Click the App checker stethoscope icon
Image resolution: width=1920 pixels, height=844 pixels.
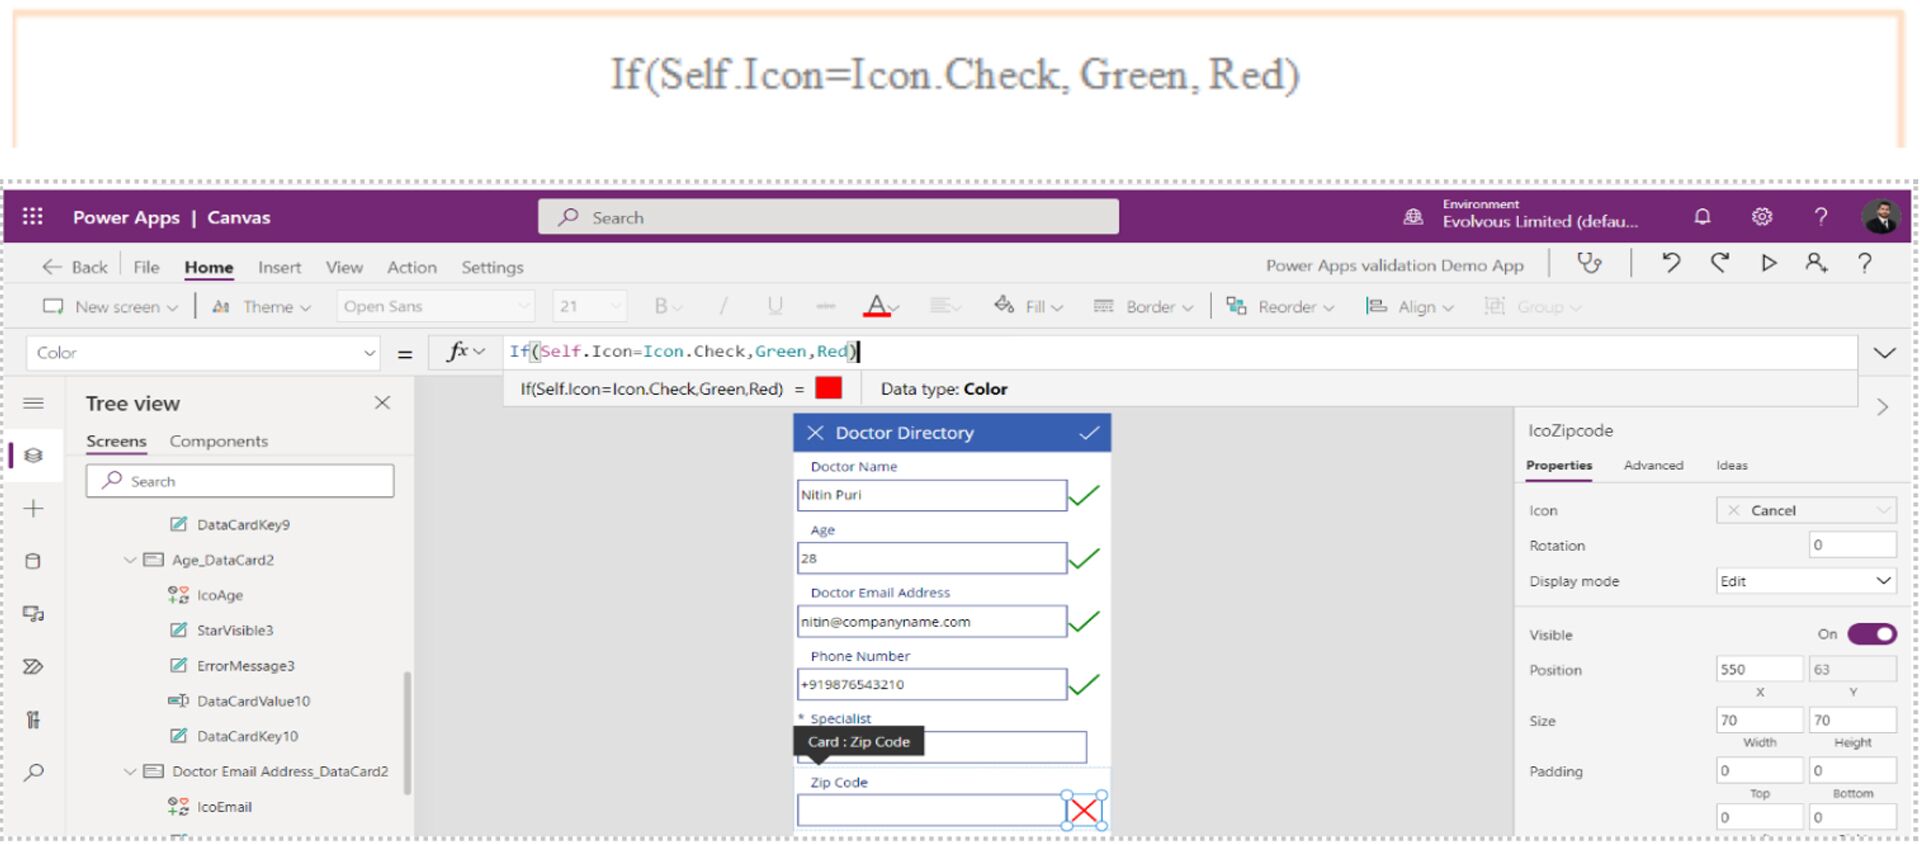[1589, 264]
